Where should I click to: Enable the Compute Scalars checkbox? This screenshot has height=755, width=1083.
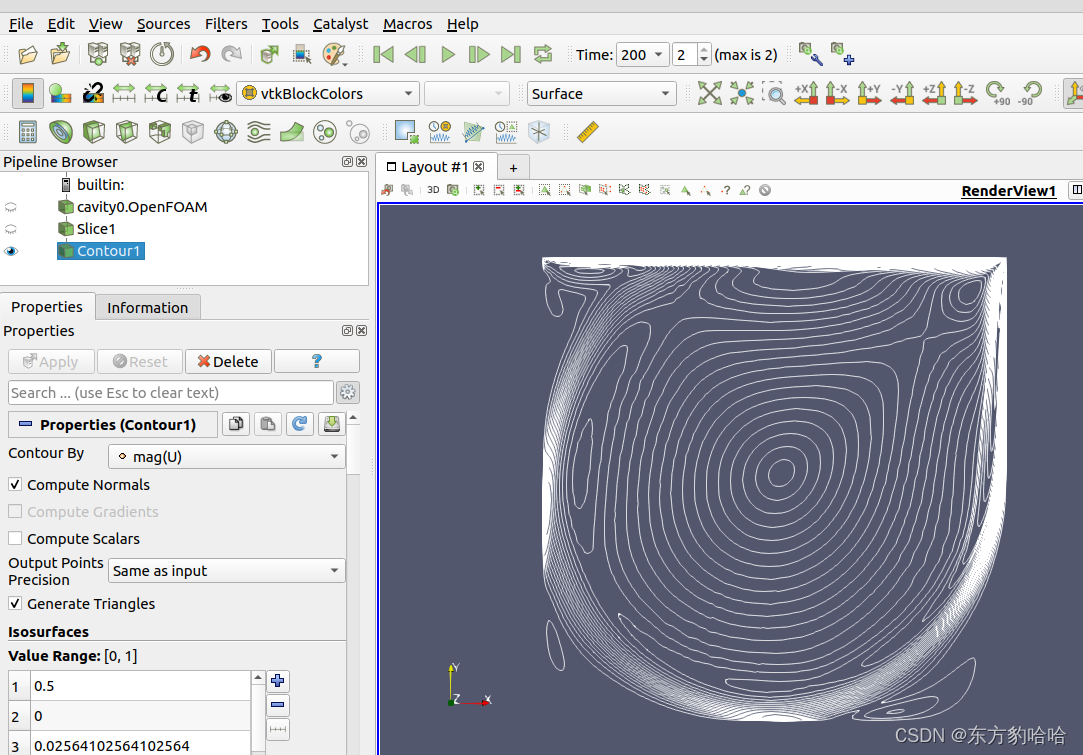click(15, 539)
